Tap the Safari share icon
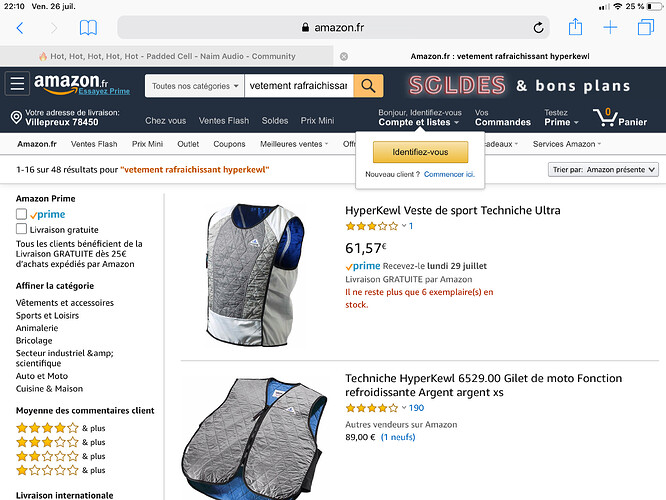Viewport: 666px width, 500px height. pyautogui.click(x=575, y=27)
